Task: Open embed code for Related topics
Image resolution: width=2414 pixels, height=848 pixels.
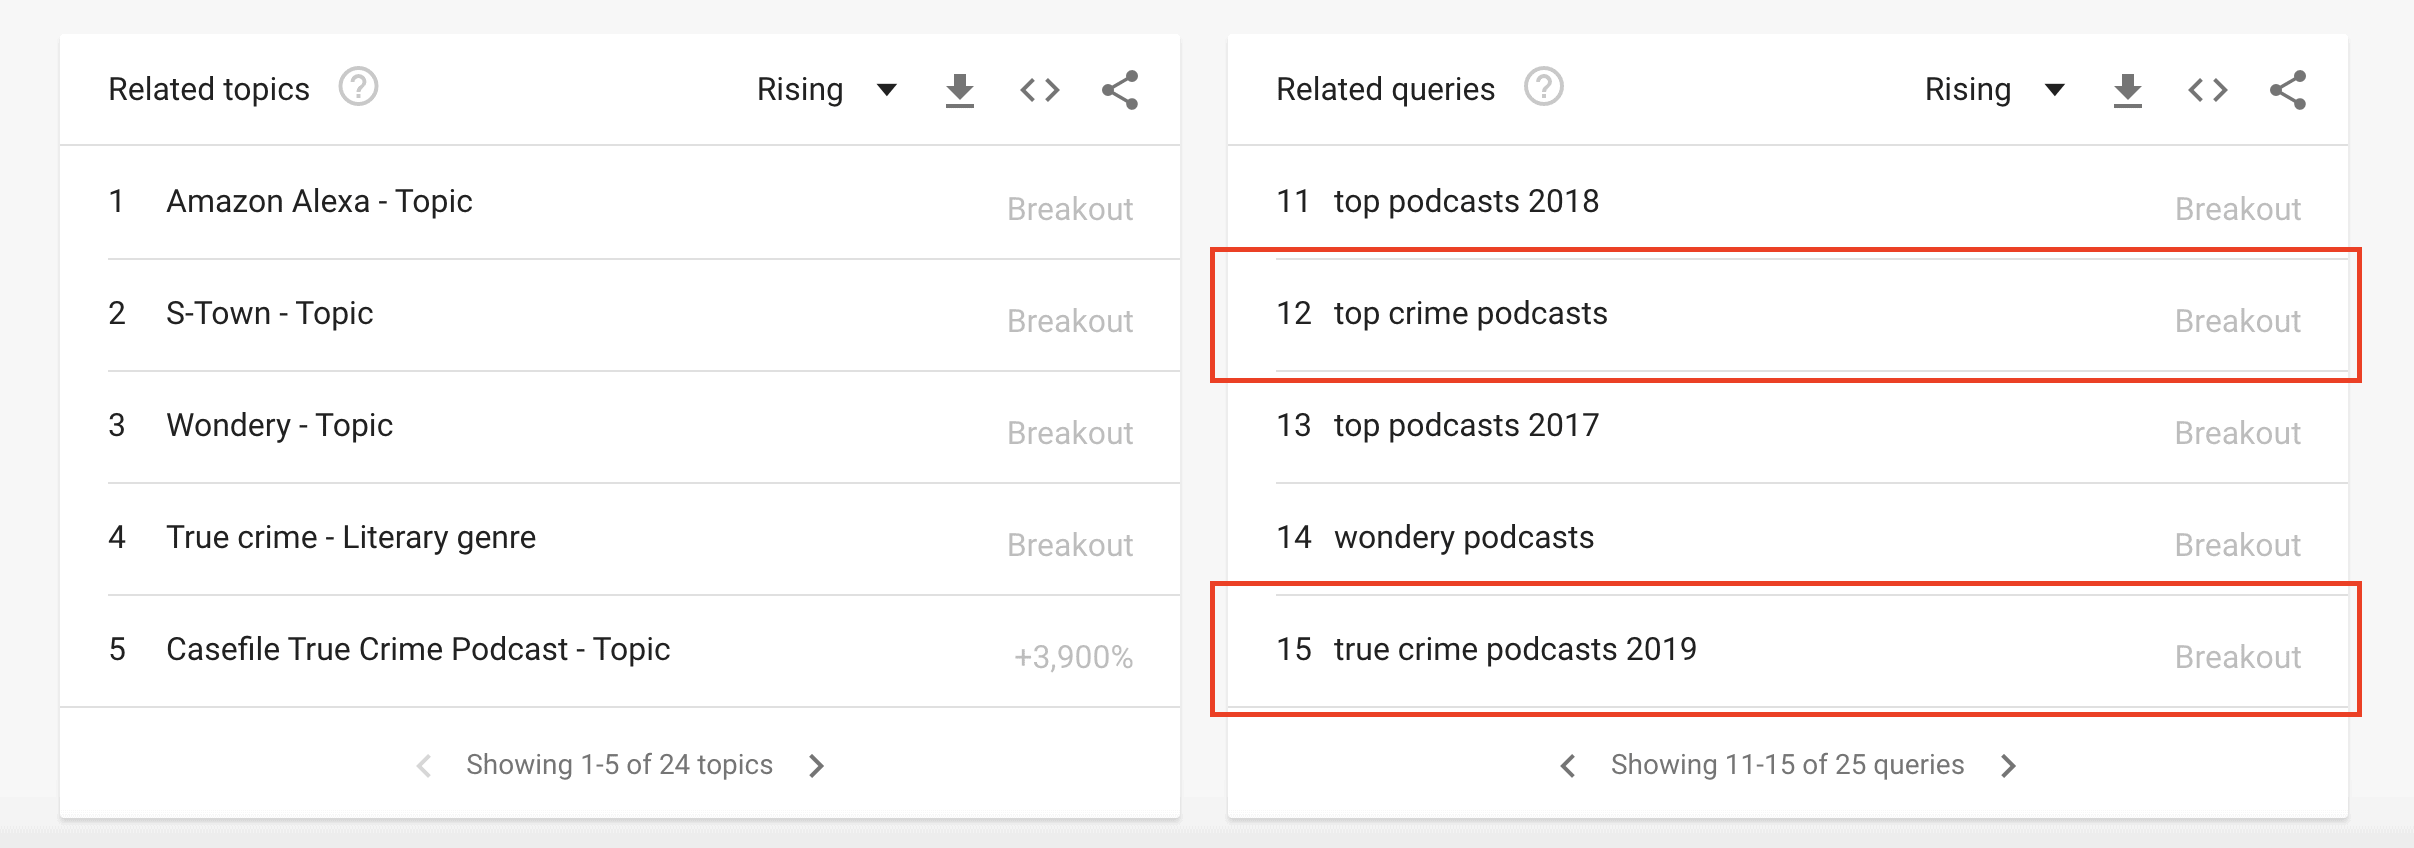Action: [1040, 90]
